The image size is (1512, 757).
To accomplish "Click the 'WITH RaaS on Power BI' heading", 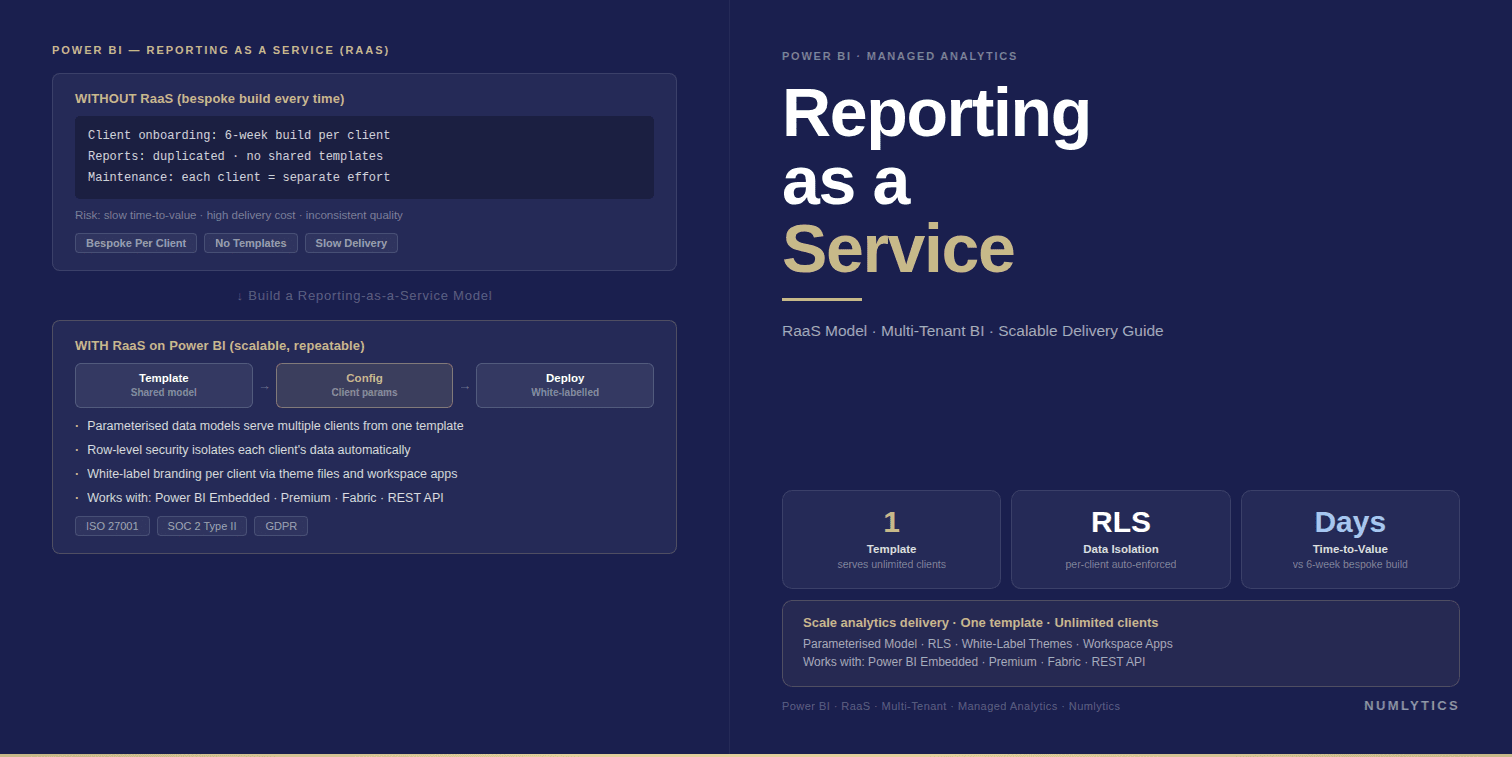I will [220, 346].
